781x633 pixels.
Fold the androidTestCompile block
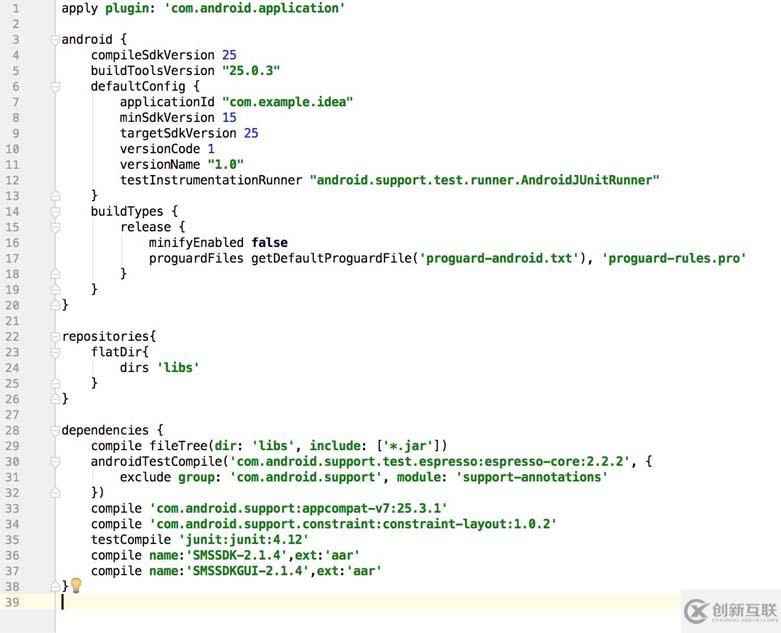coord(55,462)
